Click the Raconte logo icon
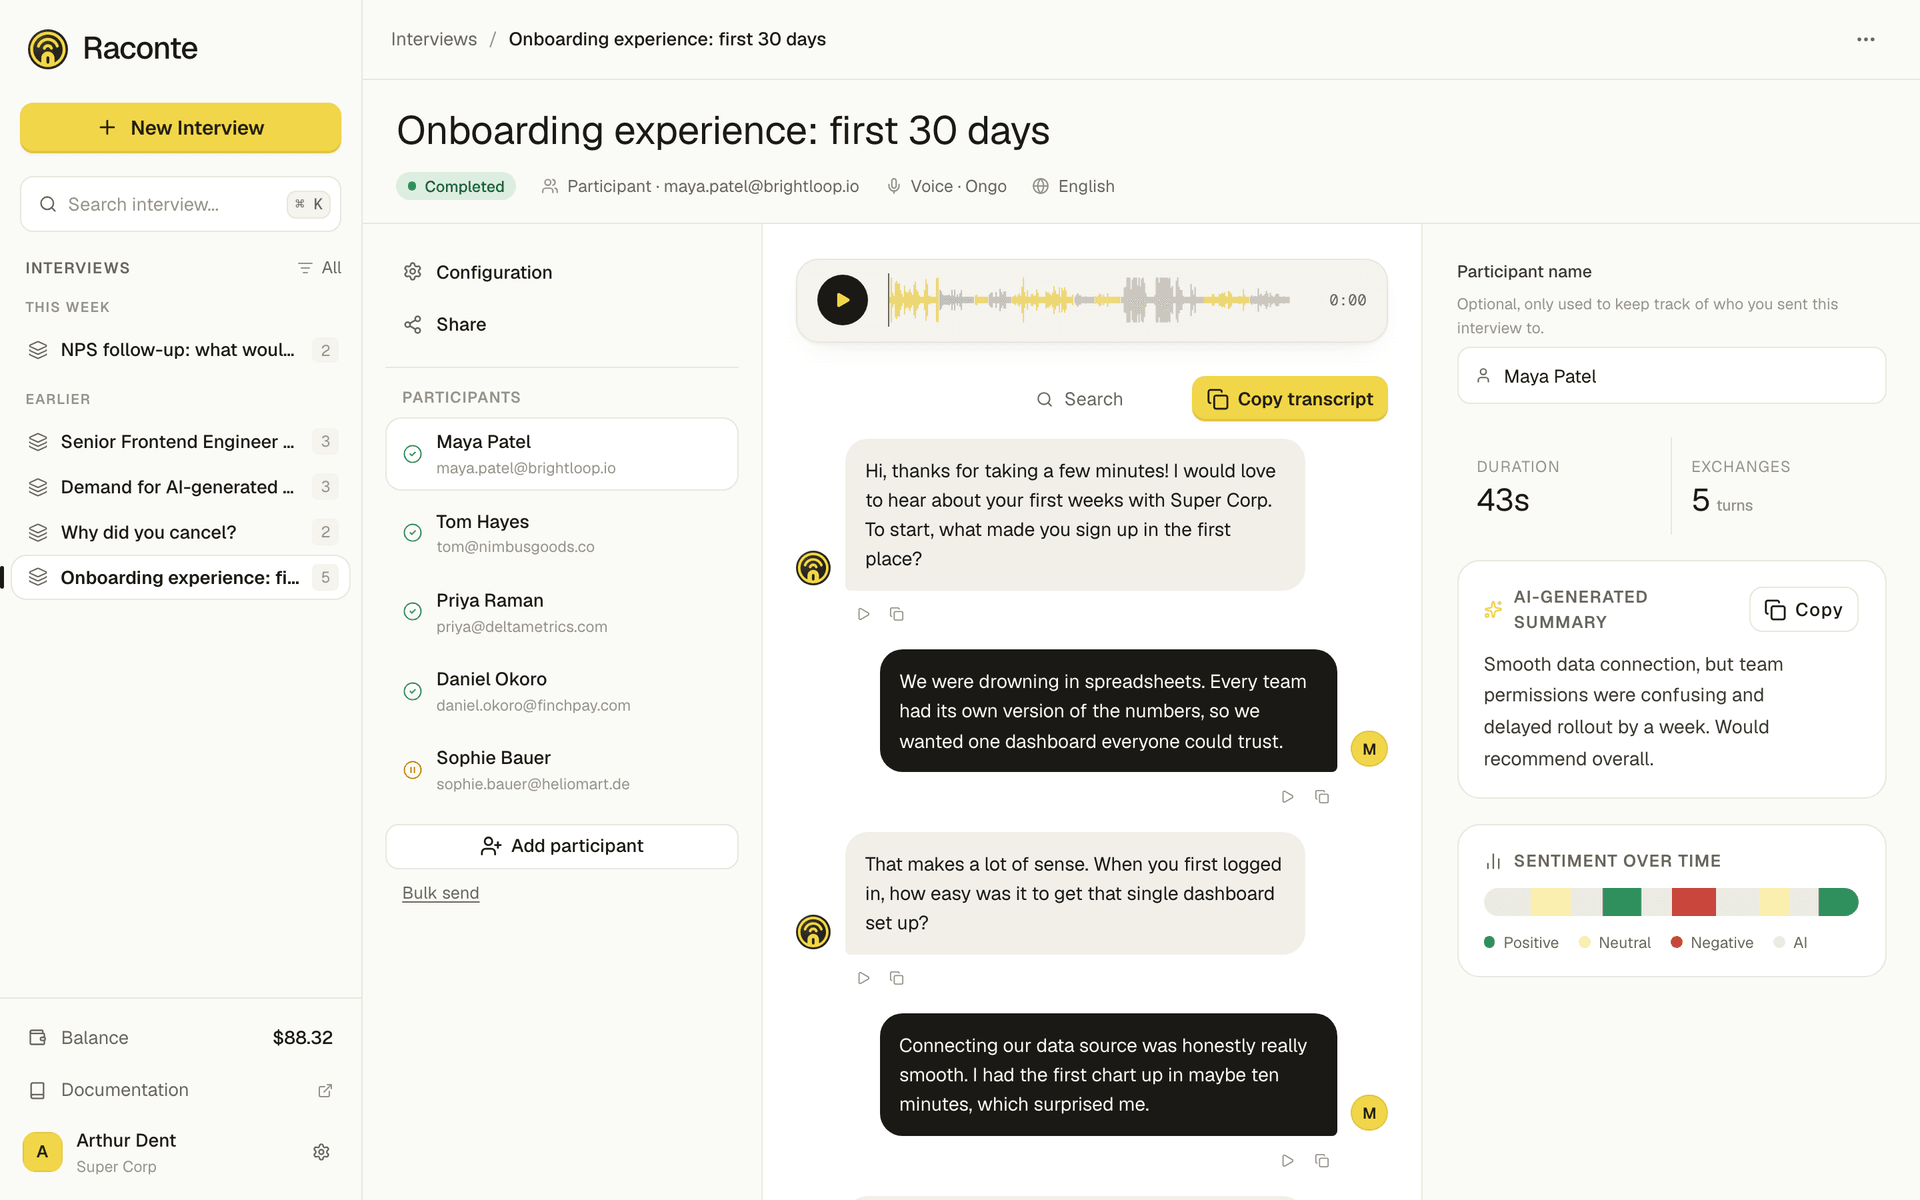Image resolution: width=1920 pixels, height=1200 pixels. click(x=47, y=48)
